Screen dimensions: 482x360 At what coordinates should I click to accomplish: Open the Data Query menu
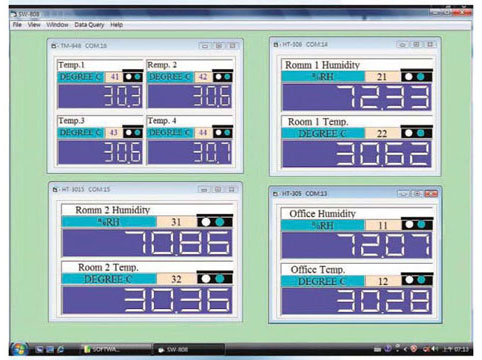point(89,25)
